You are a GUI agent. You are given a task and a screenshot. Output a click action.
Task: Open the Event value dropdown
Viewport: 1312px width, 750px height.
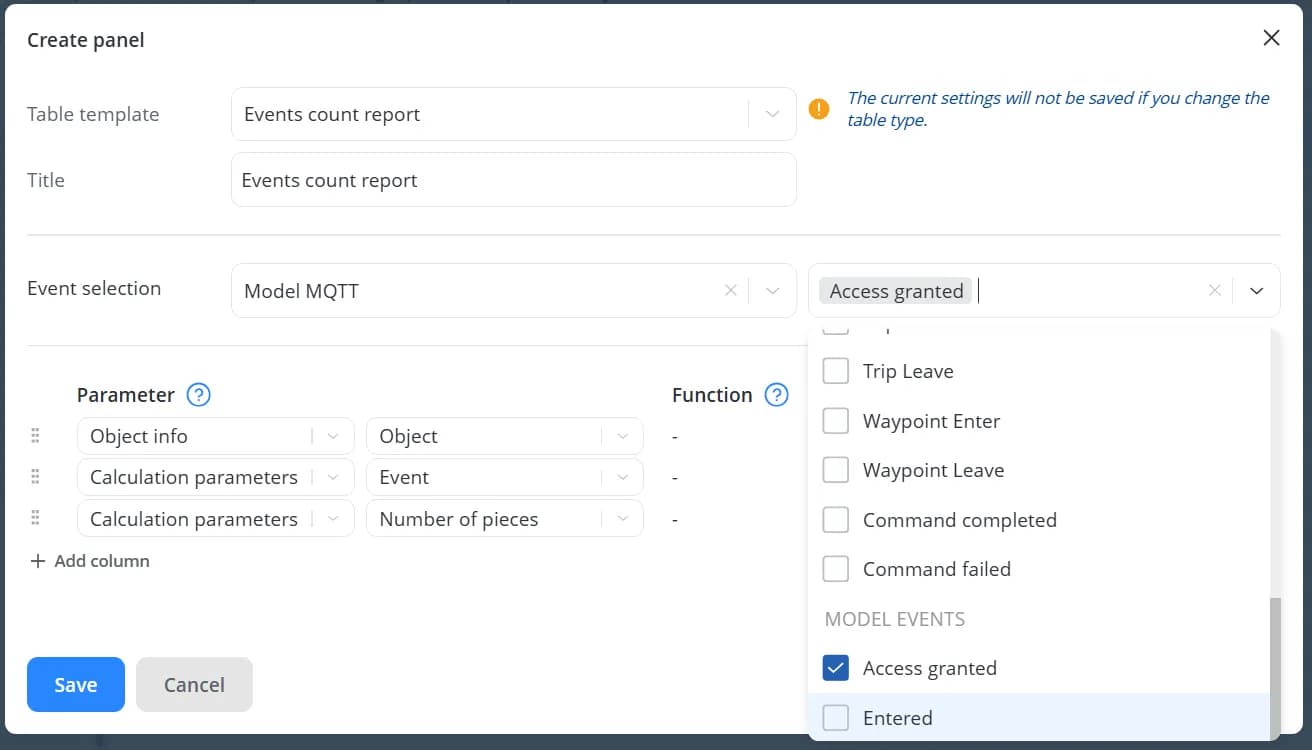click(505, 477)
